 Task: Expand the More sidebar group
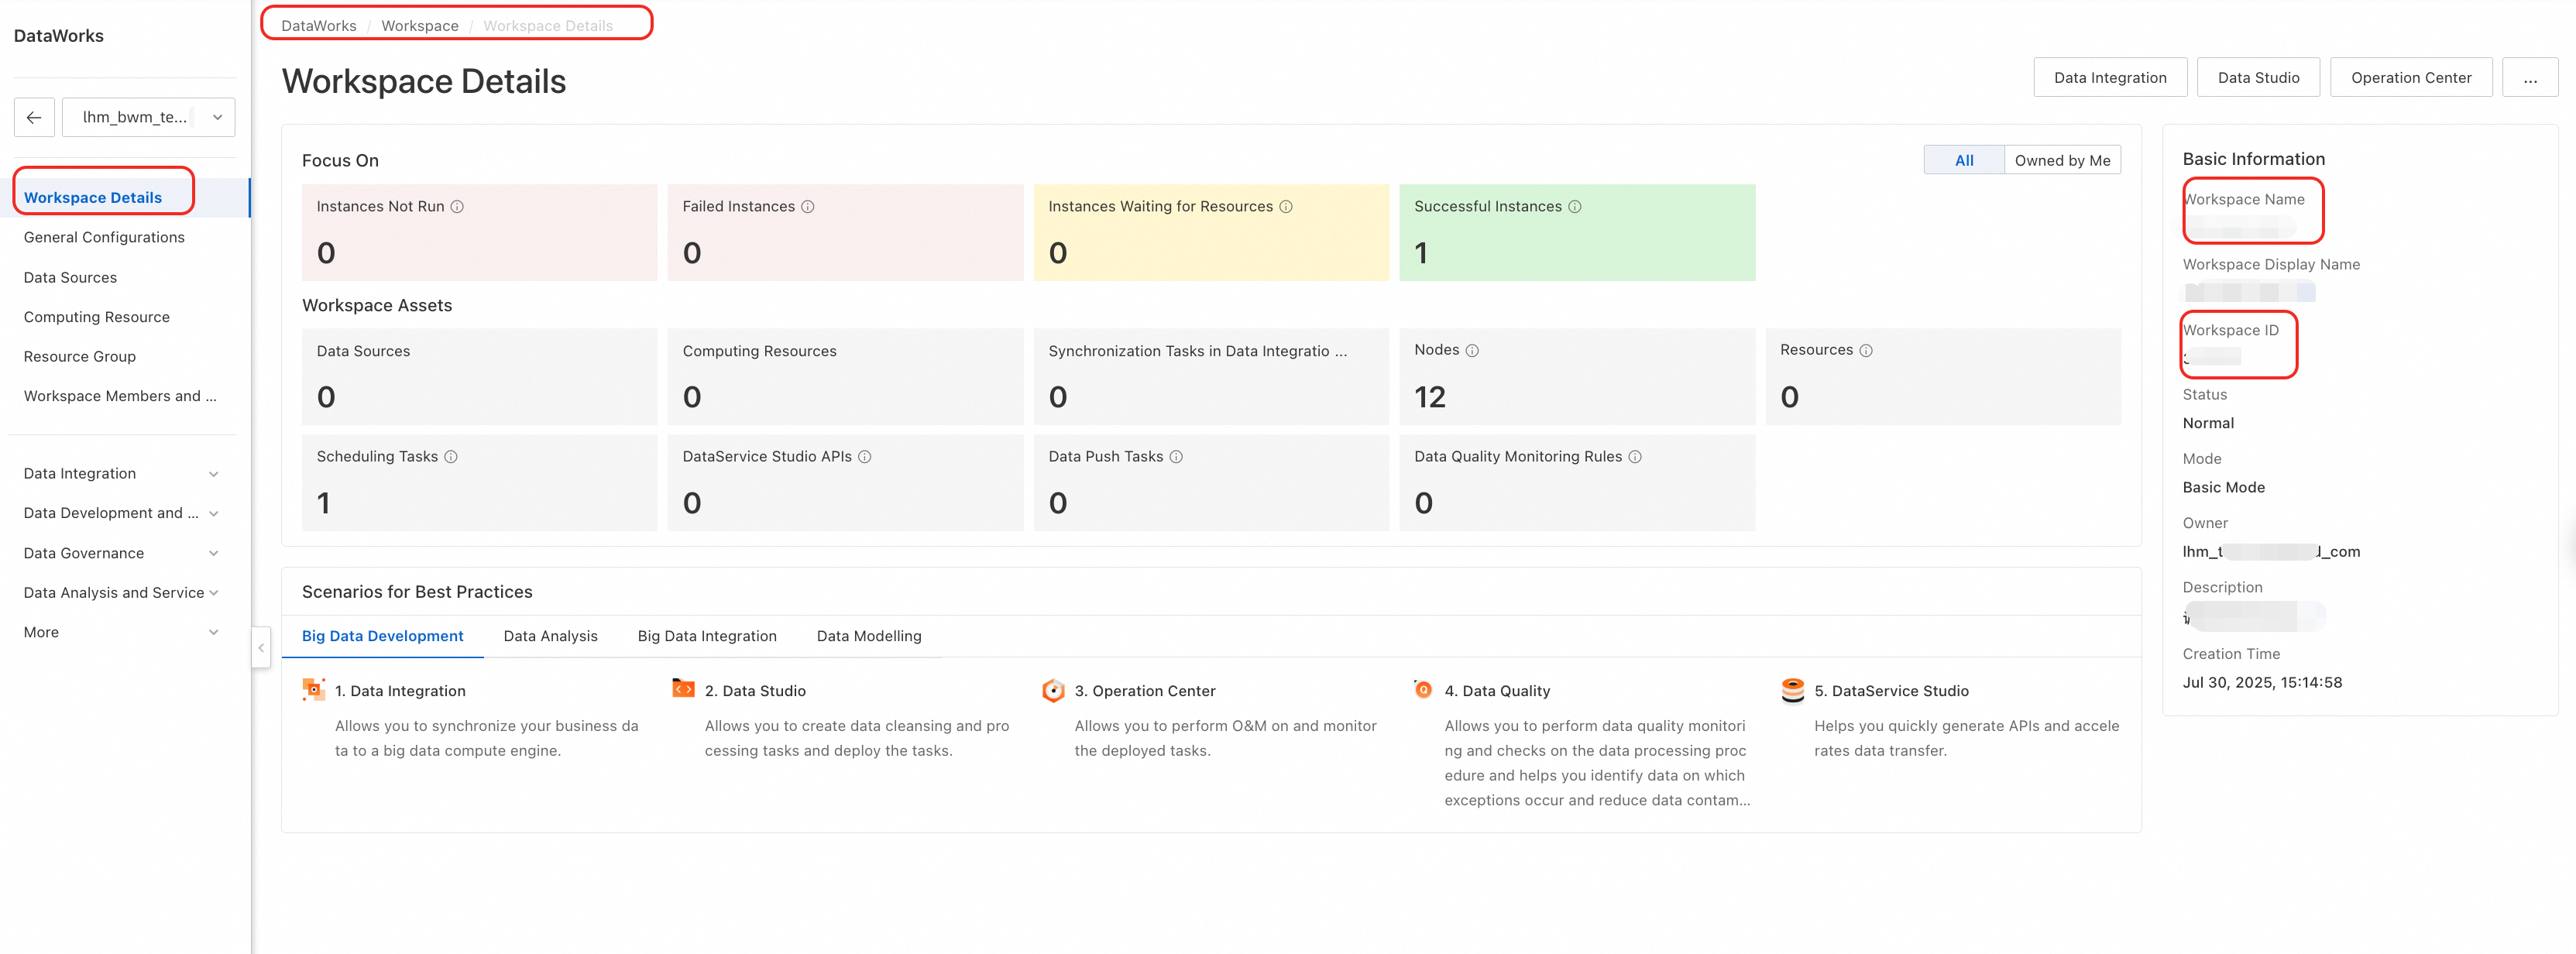pyautogui.click(x=121, y=632)
